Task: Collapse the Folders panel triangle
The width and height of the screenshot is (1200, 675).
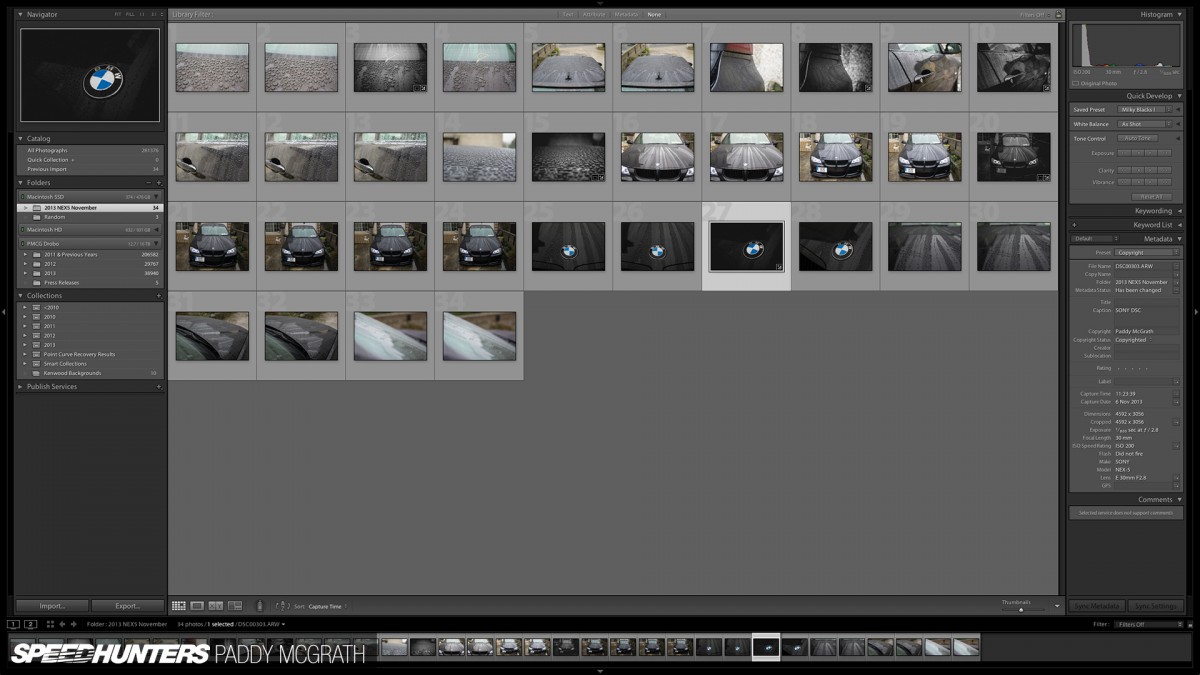Action: 21,183
